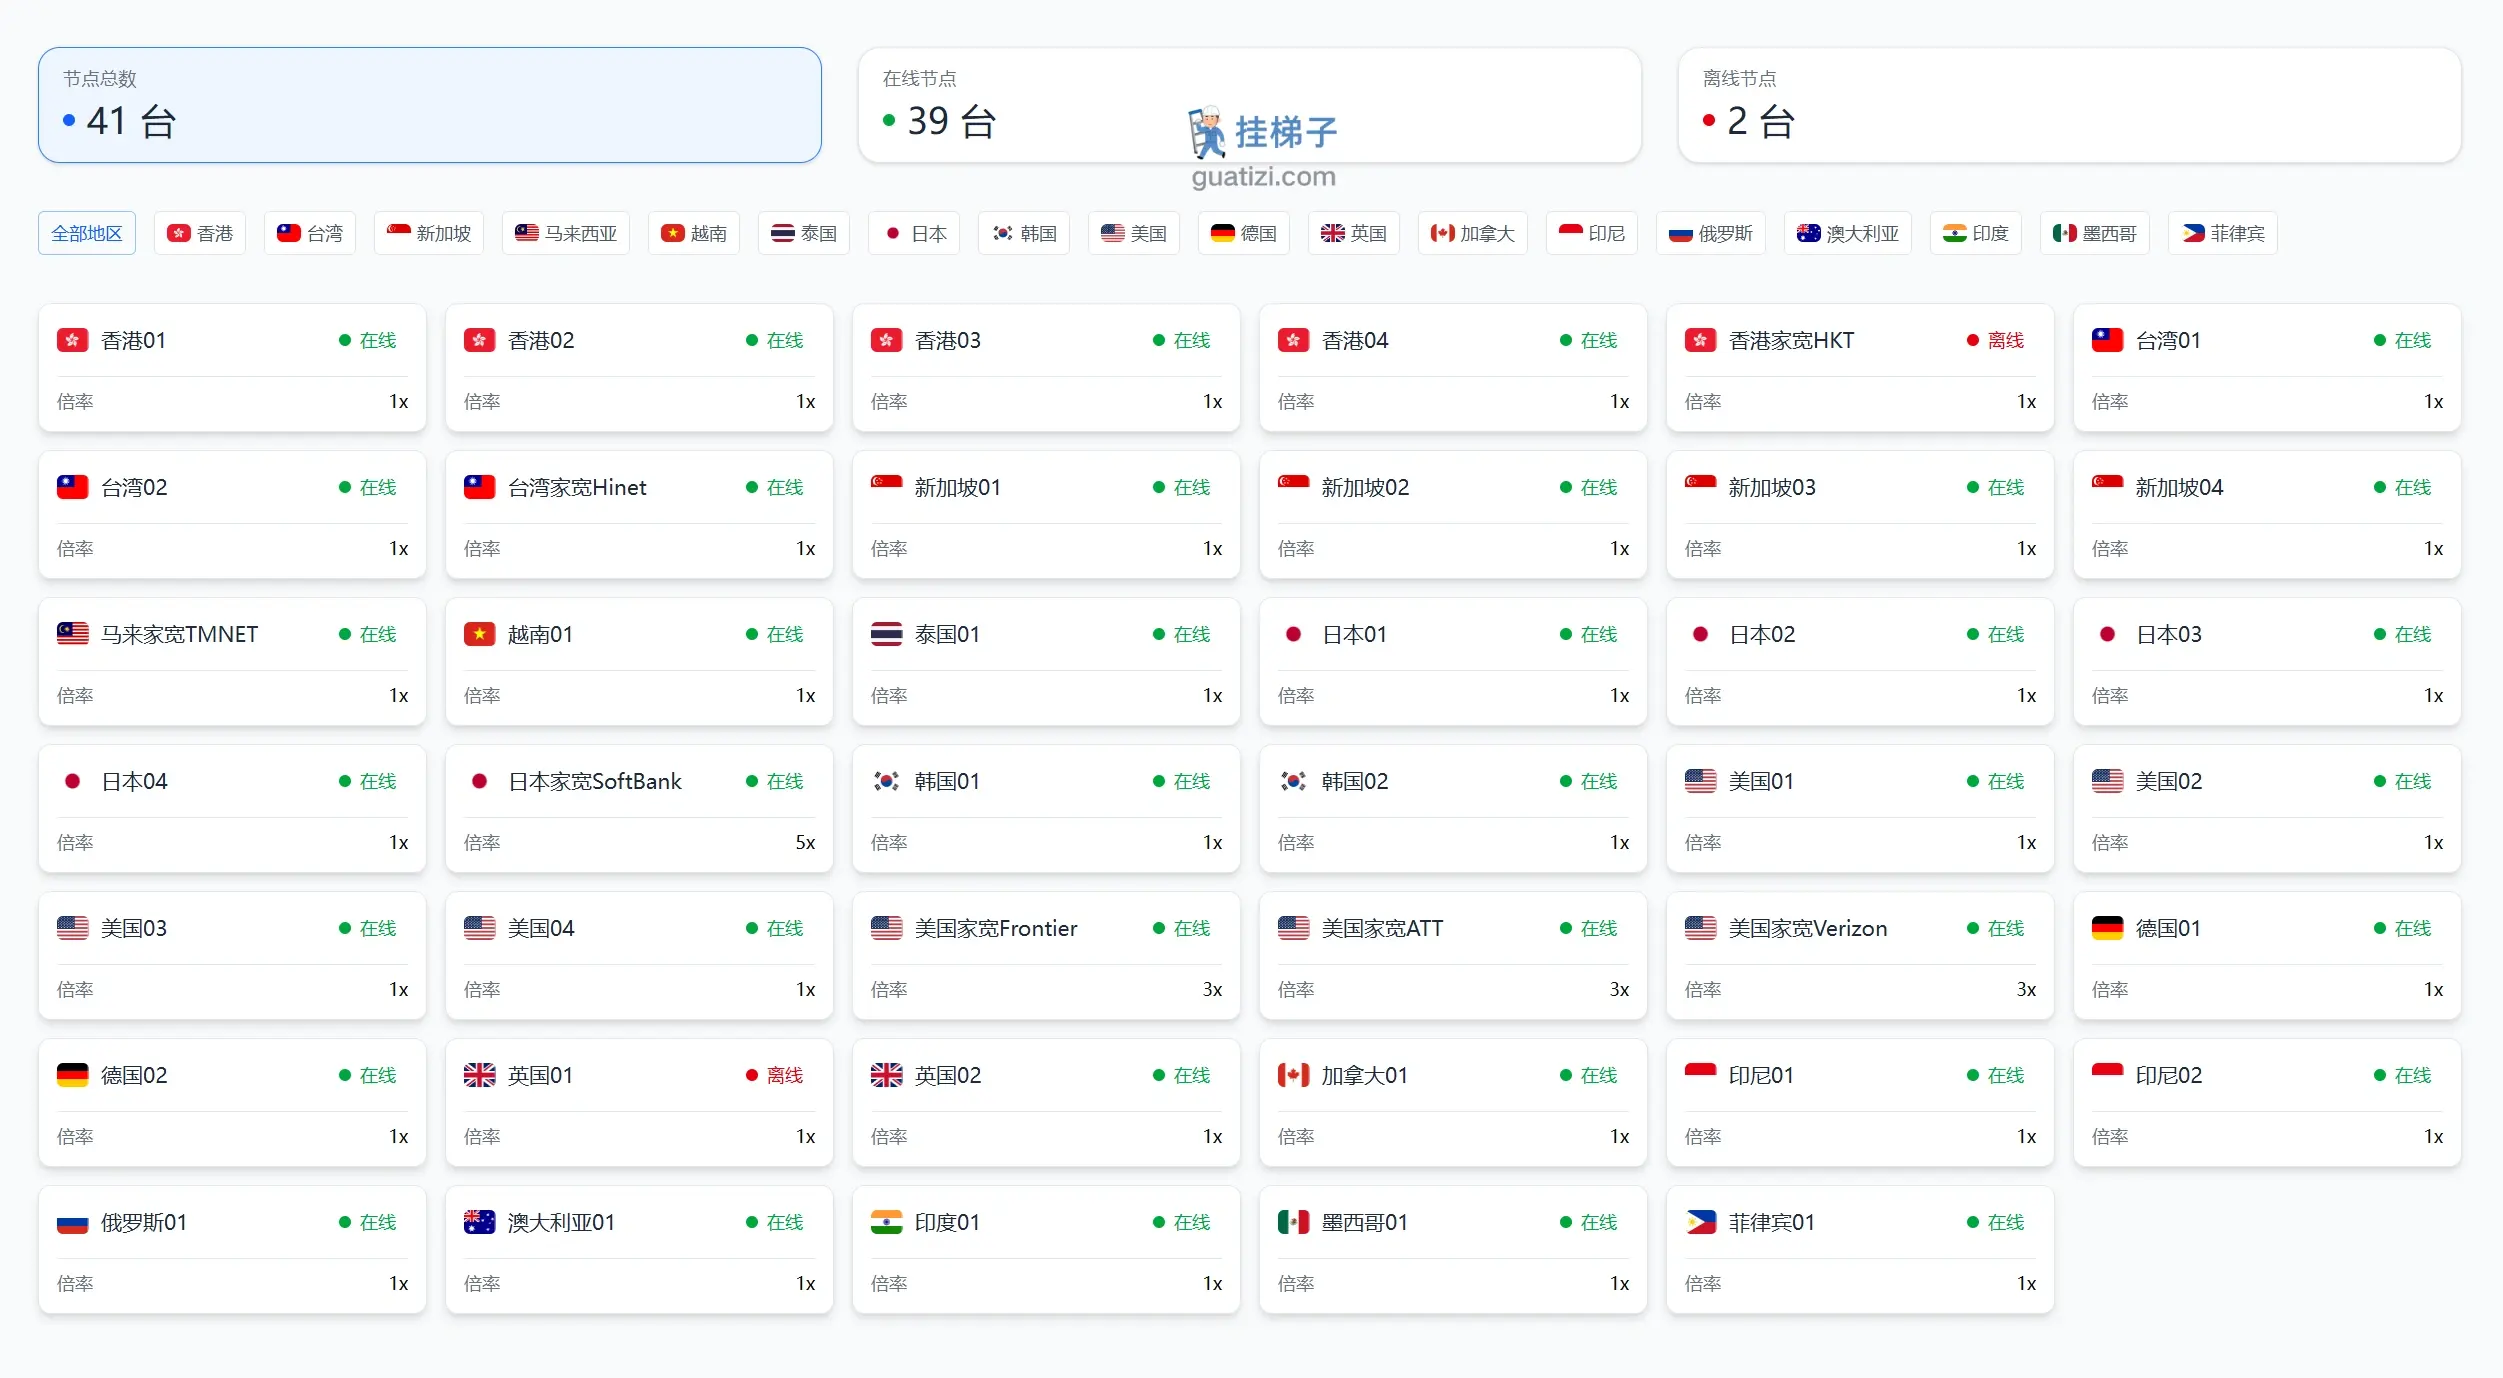Click the Korean flag on 韩国01 card
The image size is (2503, 1378).
tap(886, 782)
